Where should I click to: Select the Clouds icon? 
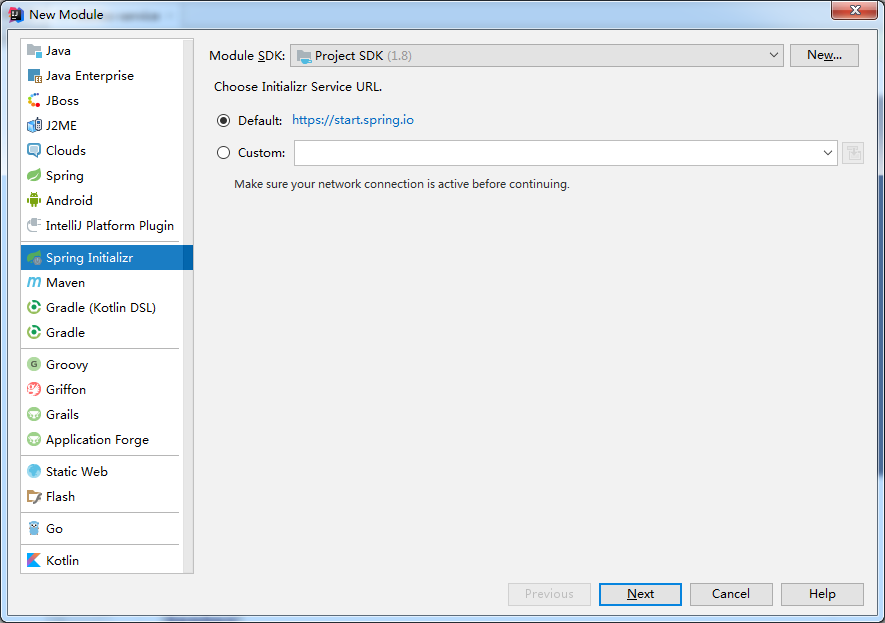[34, 151]
